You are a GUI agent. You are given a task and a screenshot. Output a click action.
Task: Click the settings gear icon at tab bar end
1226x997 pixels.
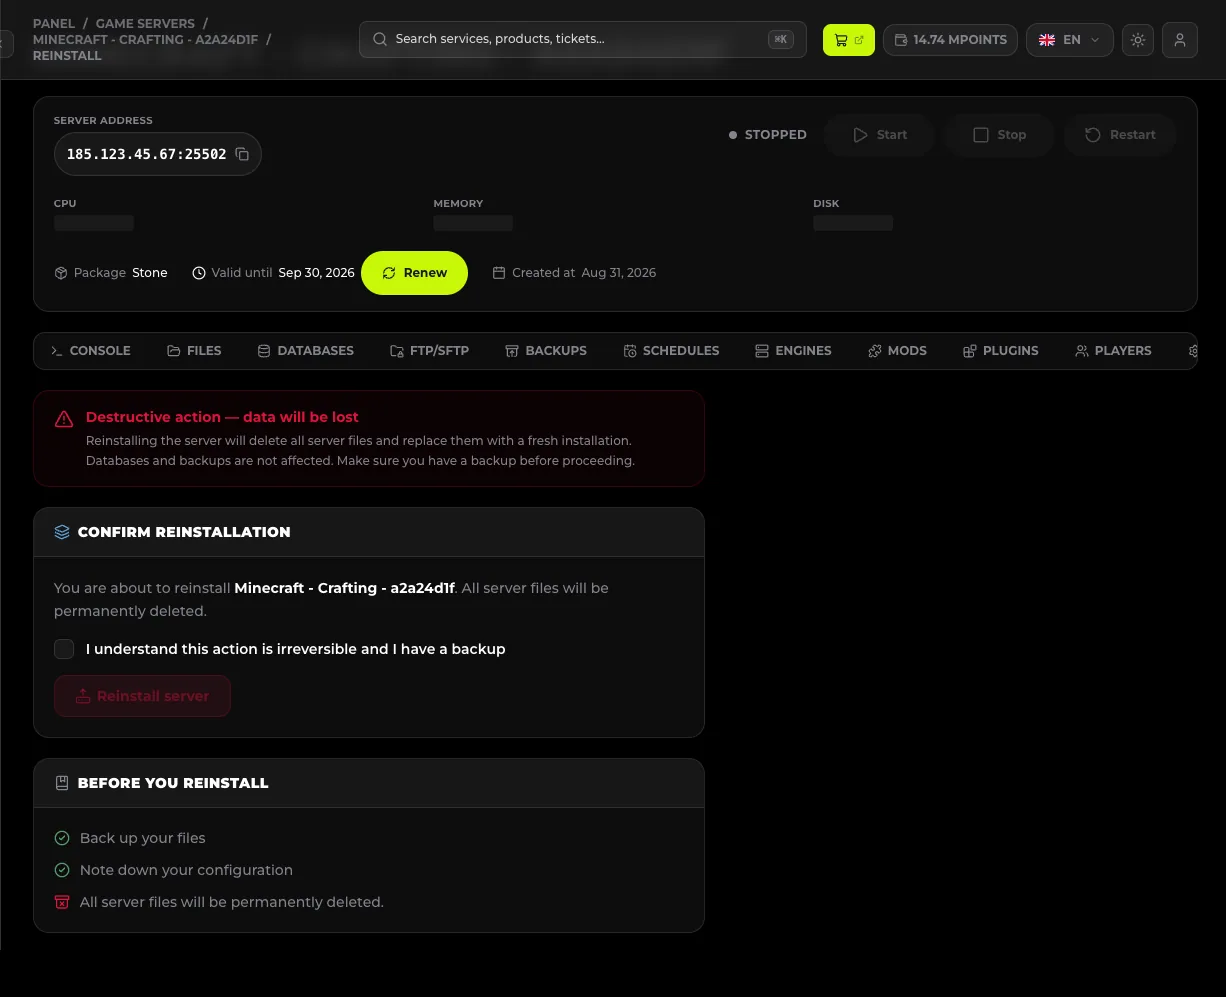1192,351
